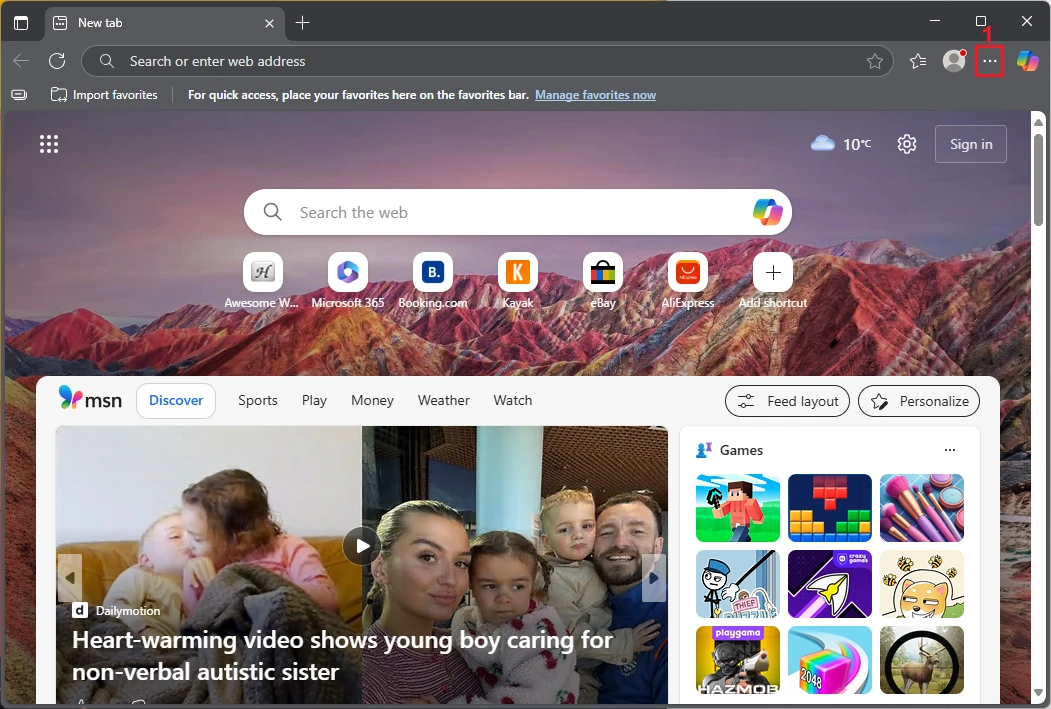Image resolution: width=1051 pixels, height=709 pixels.
Task: Open Manage favorites now link
Action: click(595, 95)
